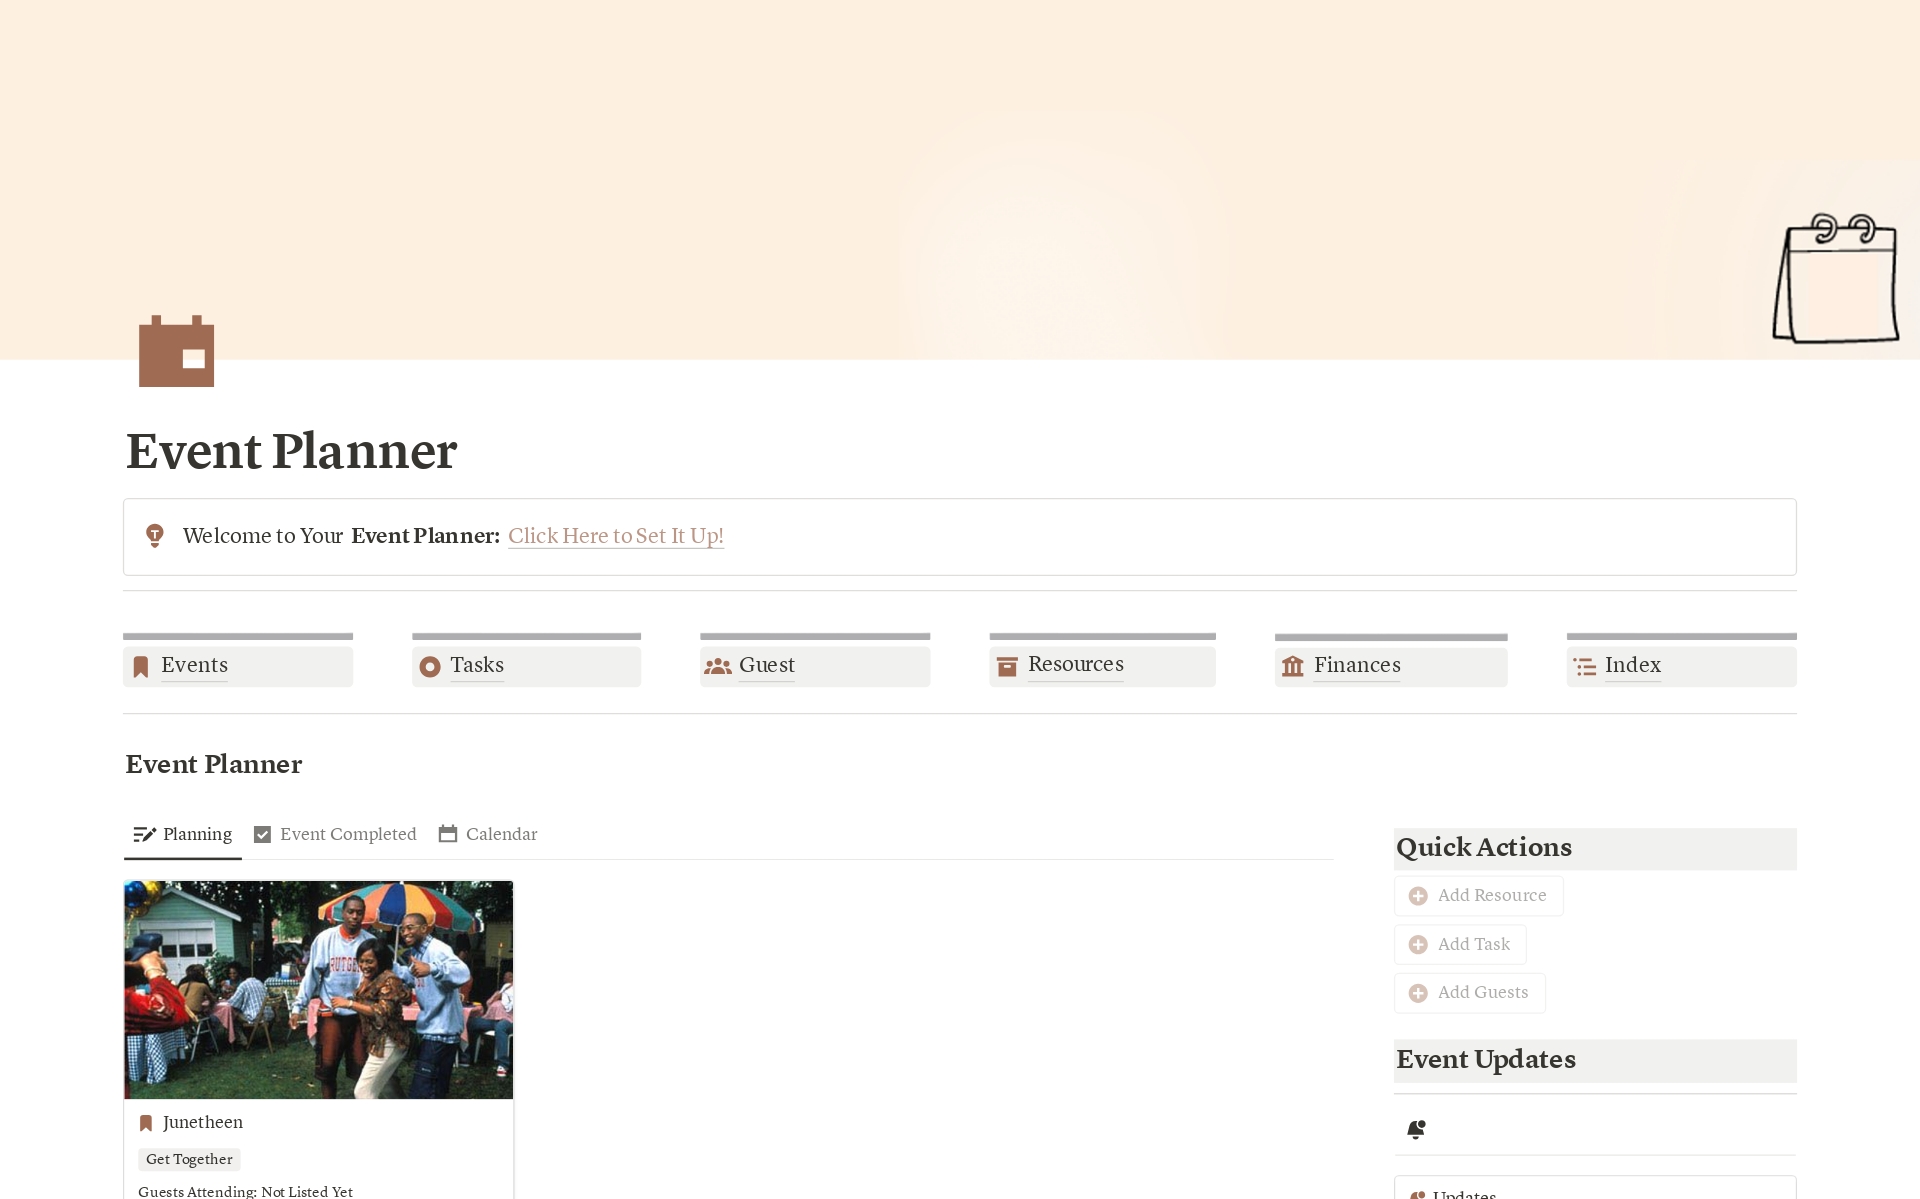The width and height of the screenshot is (1920, 1199).
Task: Expand the Quick Actions section
Action: click(1484, 845)
